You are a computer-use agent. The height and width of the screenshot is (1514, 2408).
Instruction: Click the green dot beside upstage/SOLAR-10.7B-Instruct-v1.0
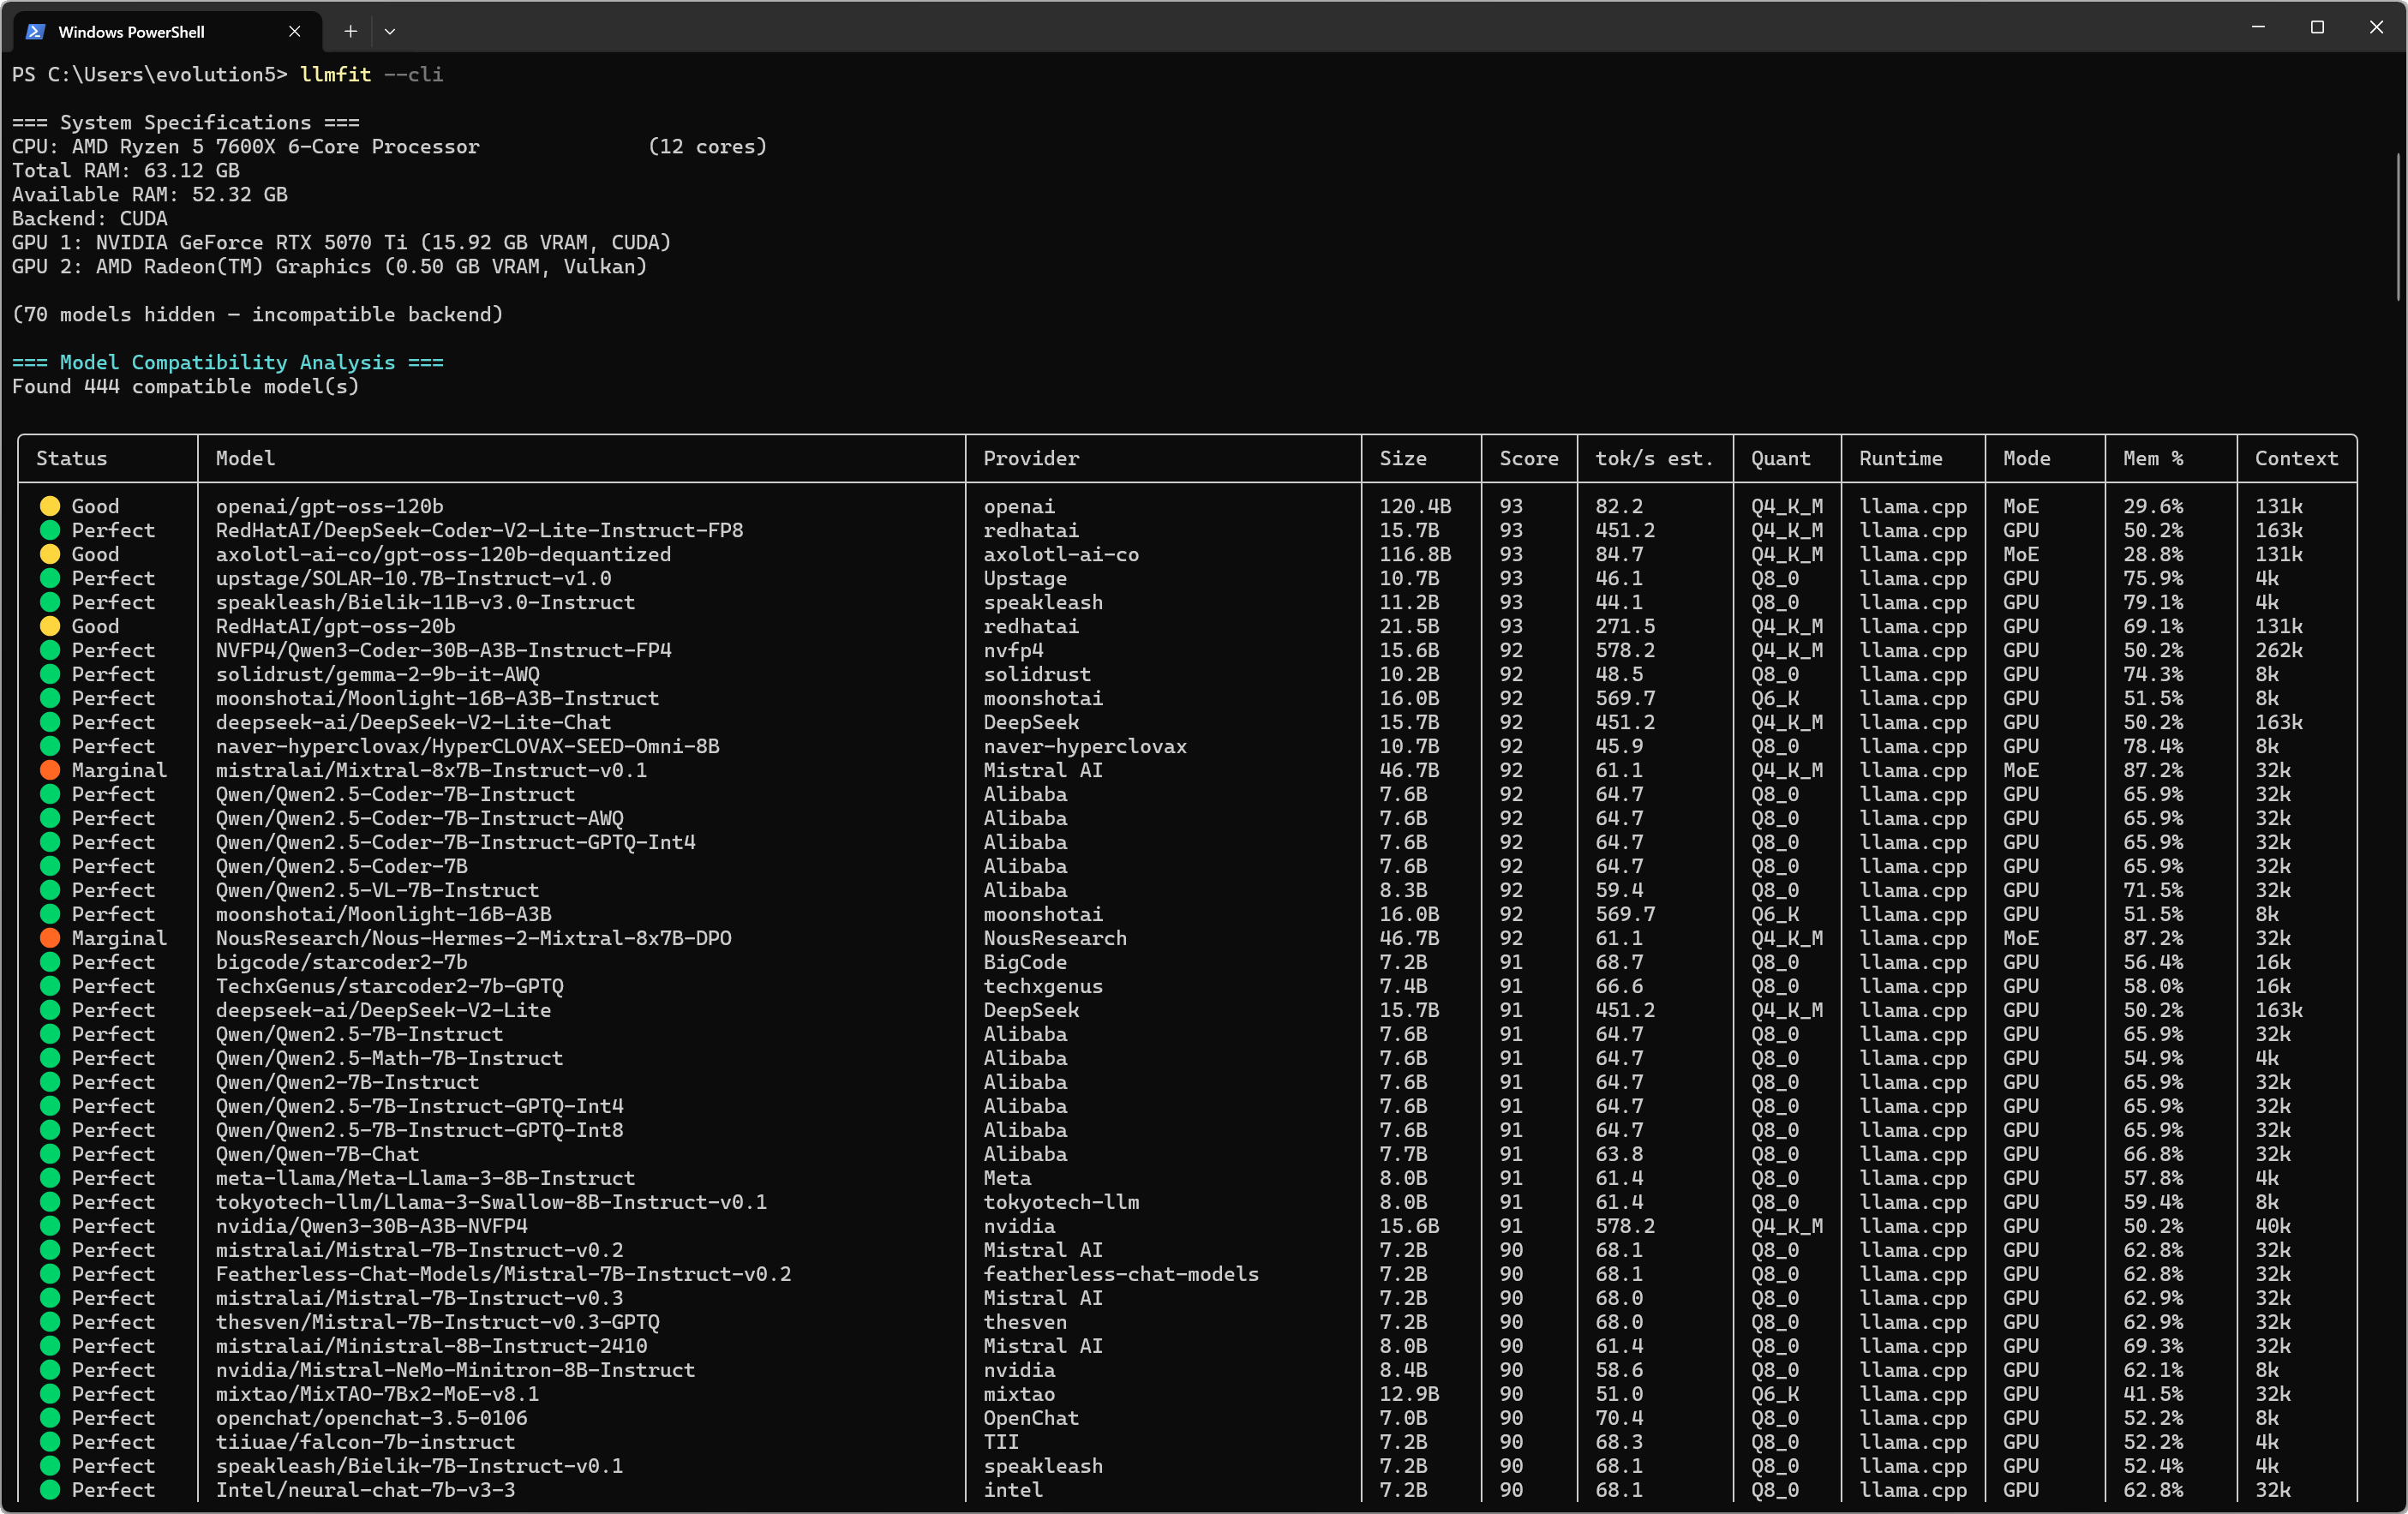coord(50,579)
